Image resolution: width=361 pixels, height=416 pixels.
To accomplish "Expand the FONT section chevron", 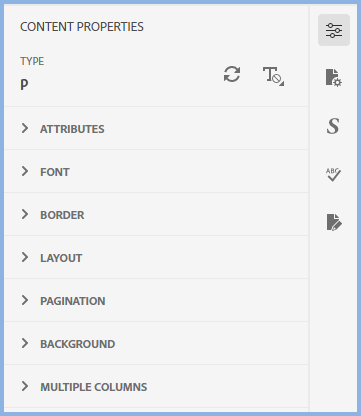I will pyautogui.click(x=25, y=171).
